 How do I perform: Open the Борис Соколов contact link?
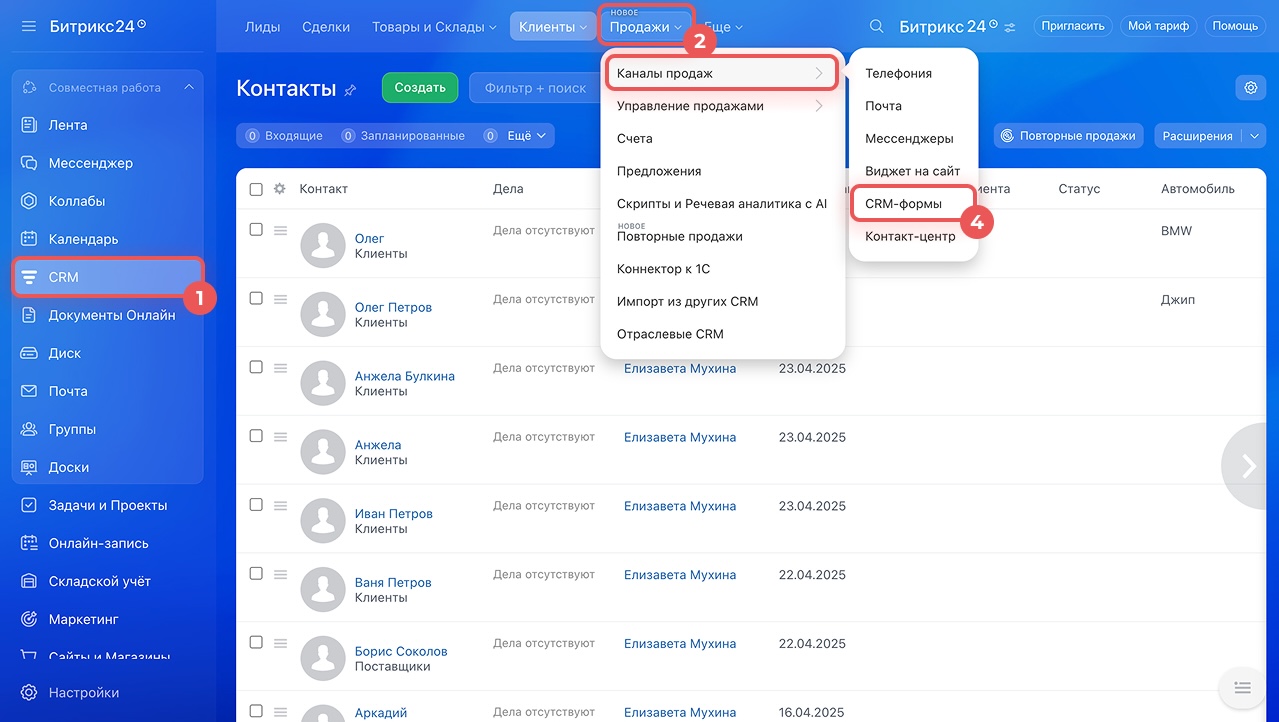pyautogui.click(x=401, y=651)
